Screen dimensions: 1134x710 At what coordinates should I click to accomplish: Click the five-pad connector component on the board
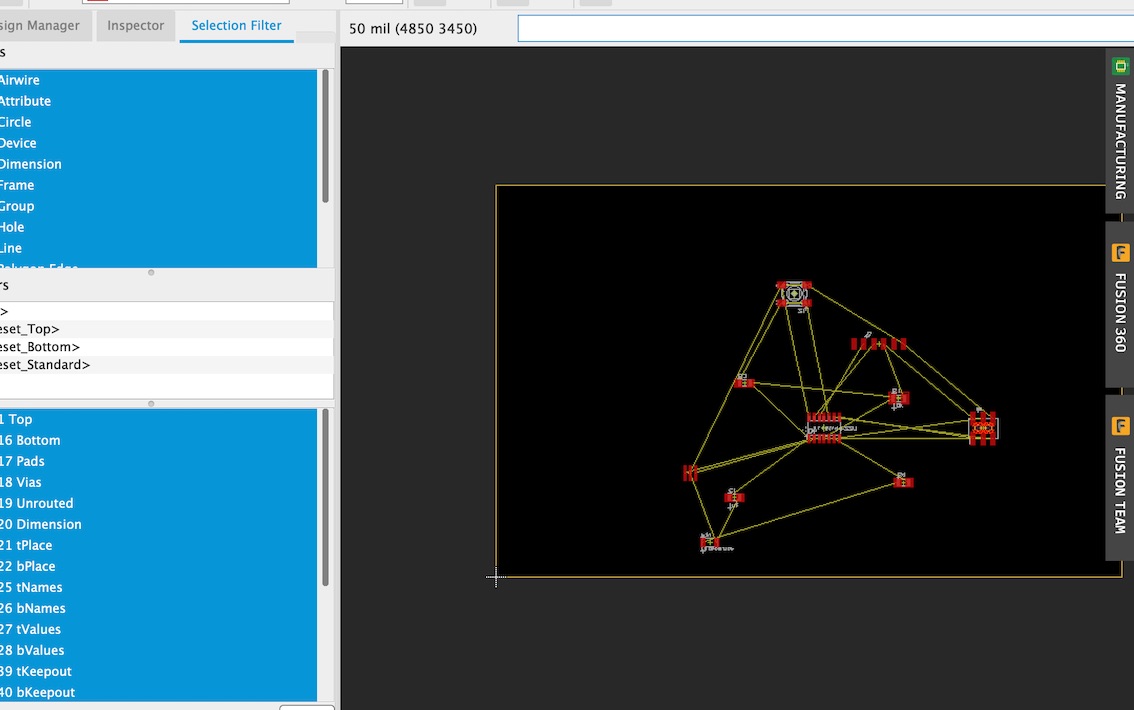coord(879,343)
